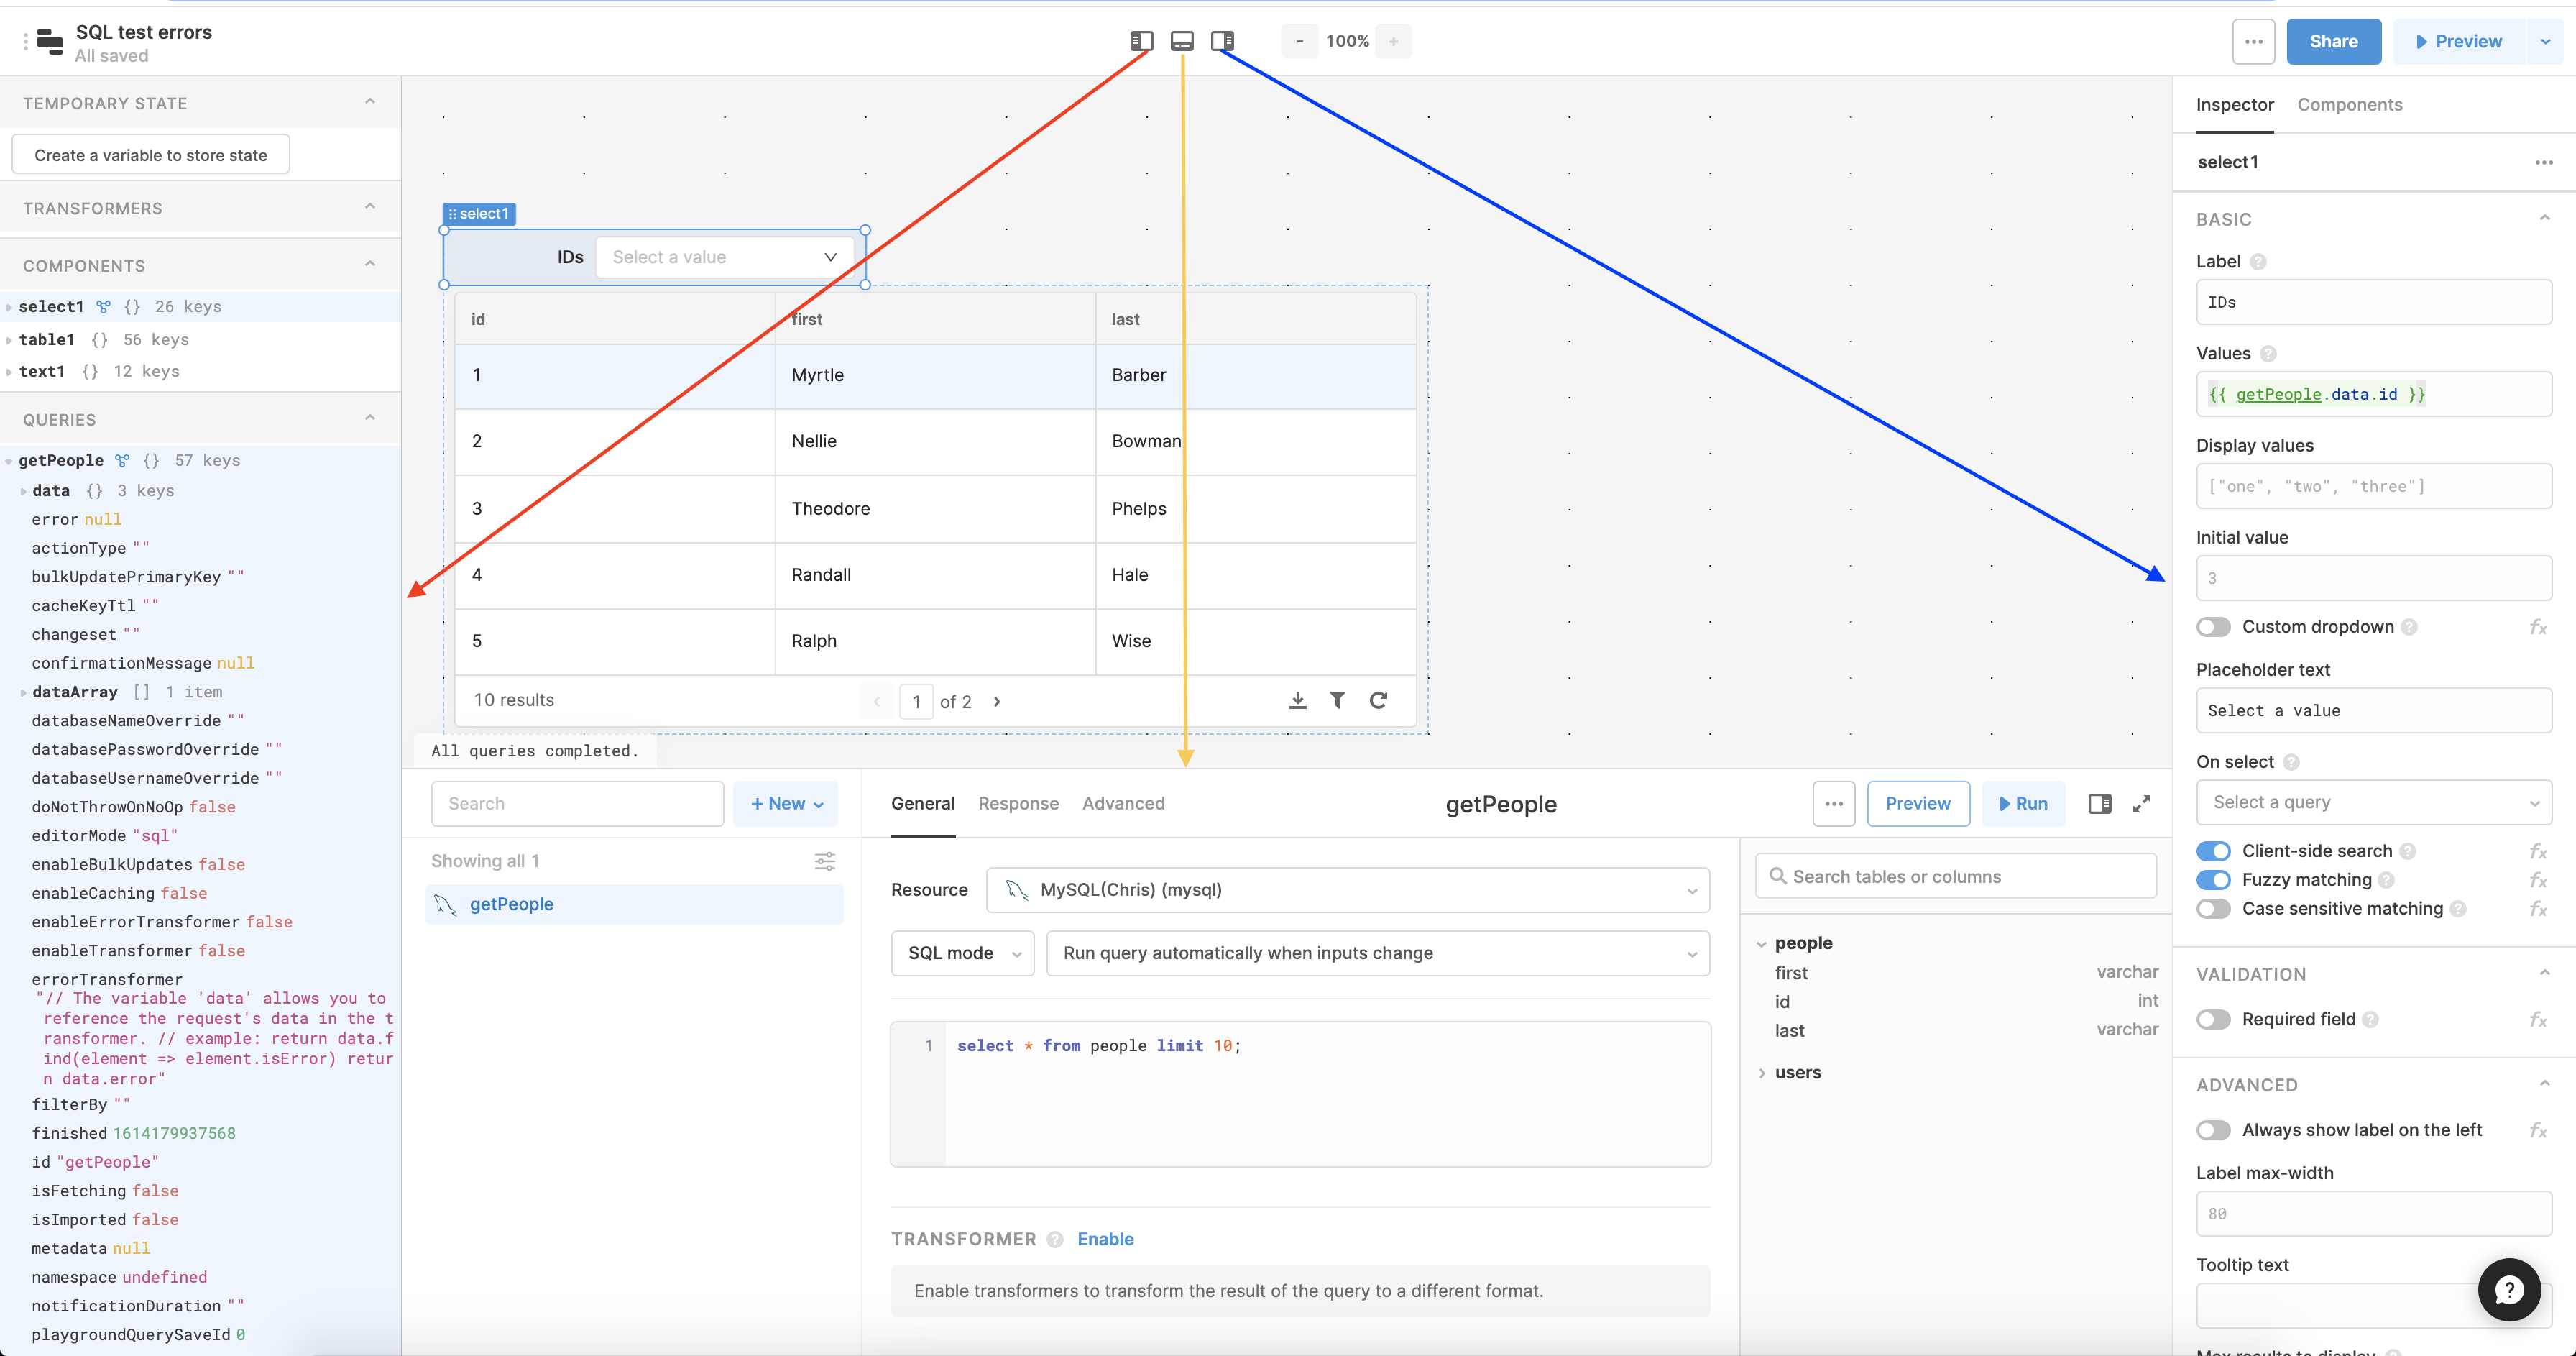Open the table filter icon
Screen dimensions: 2576x1356
(1337, 700)
